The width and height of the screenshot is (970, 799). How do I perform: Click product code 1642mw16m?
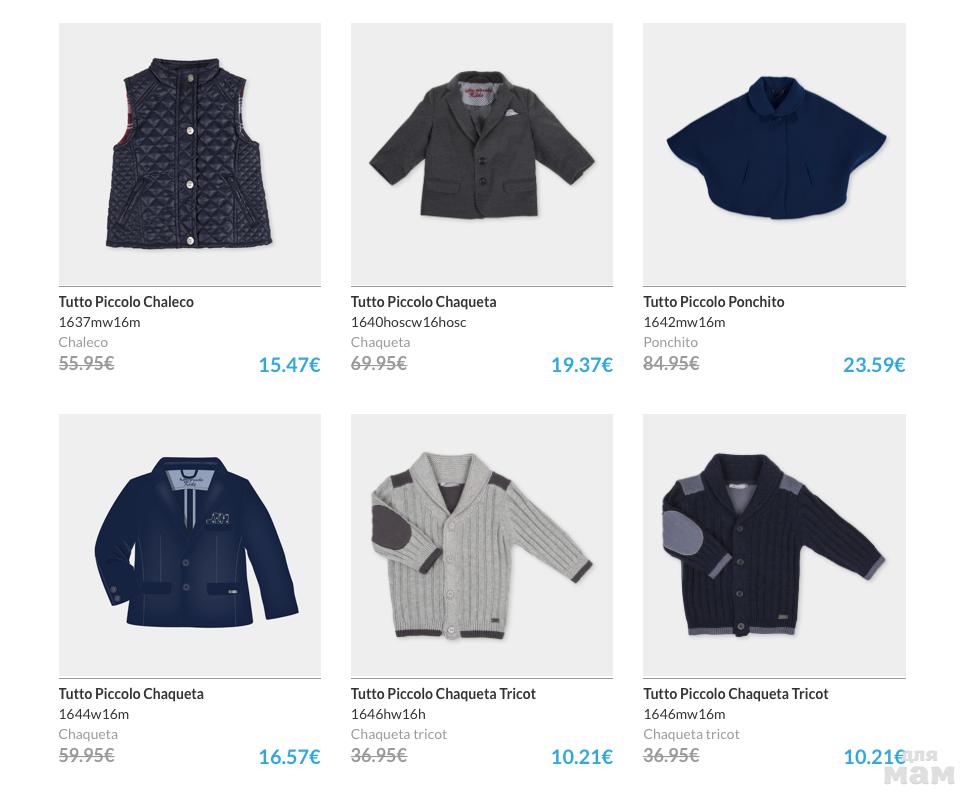coord(684,322)
